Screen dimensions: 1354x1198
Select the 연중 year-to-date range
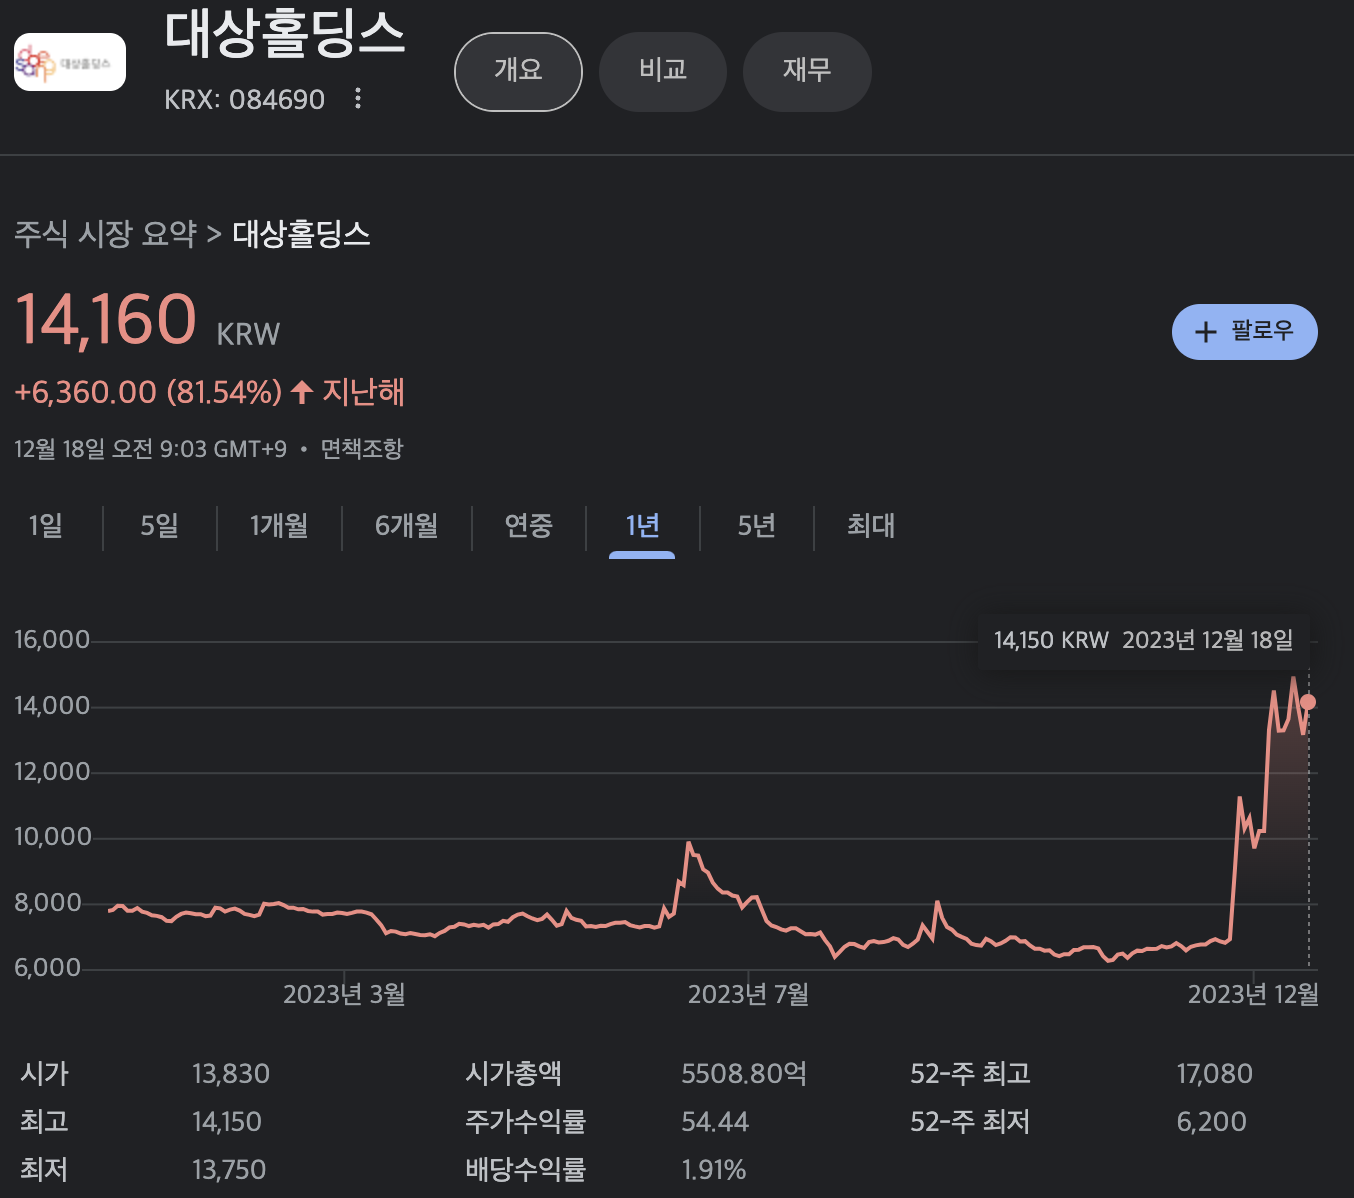(528, 526)
